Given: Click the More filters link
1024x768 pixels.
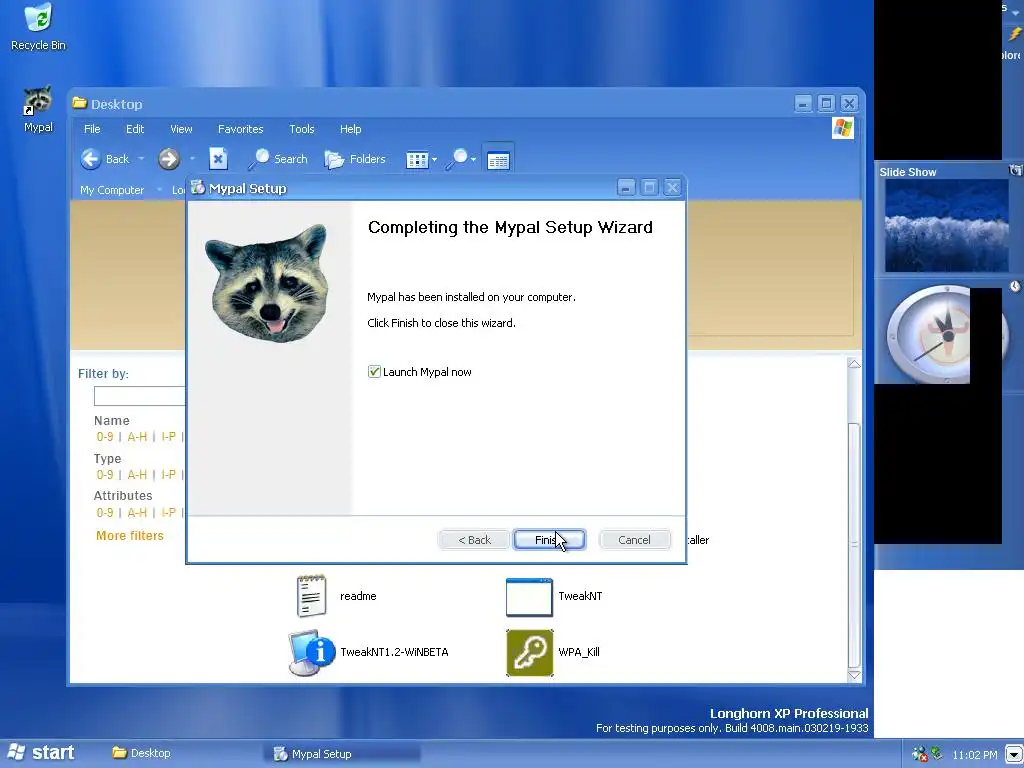Looking at the screenshot, I should (129, 536).
